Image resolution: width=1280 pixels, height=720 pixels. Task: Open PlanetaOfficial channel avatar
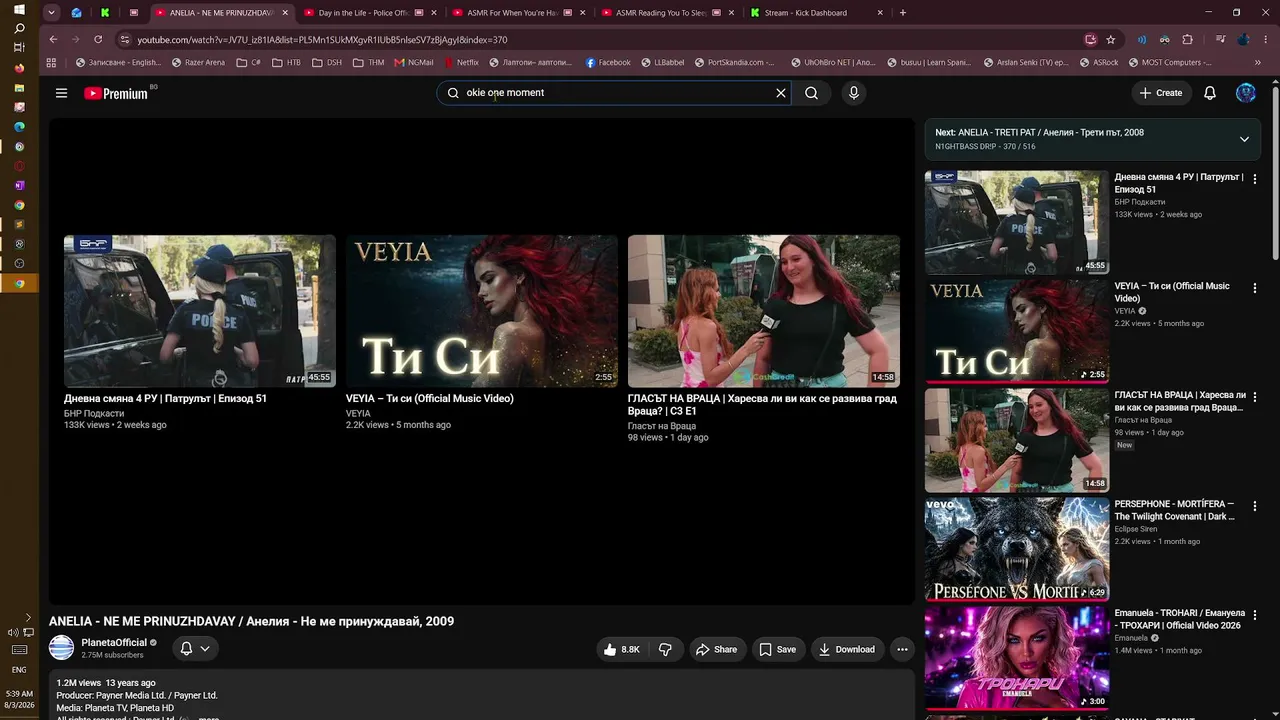coord(62,648)
